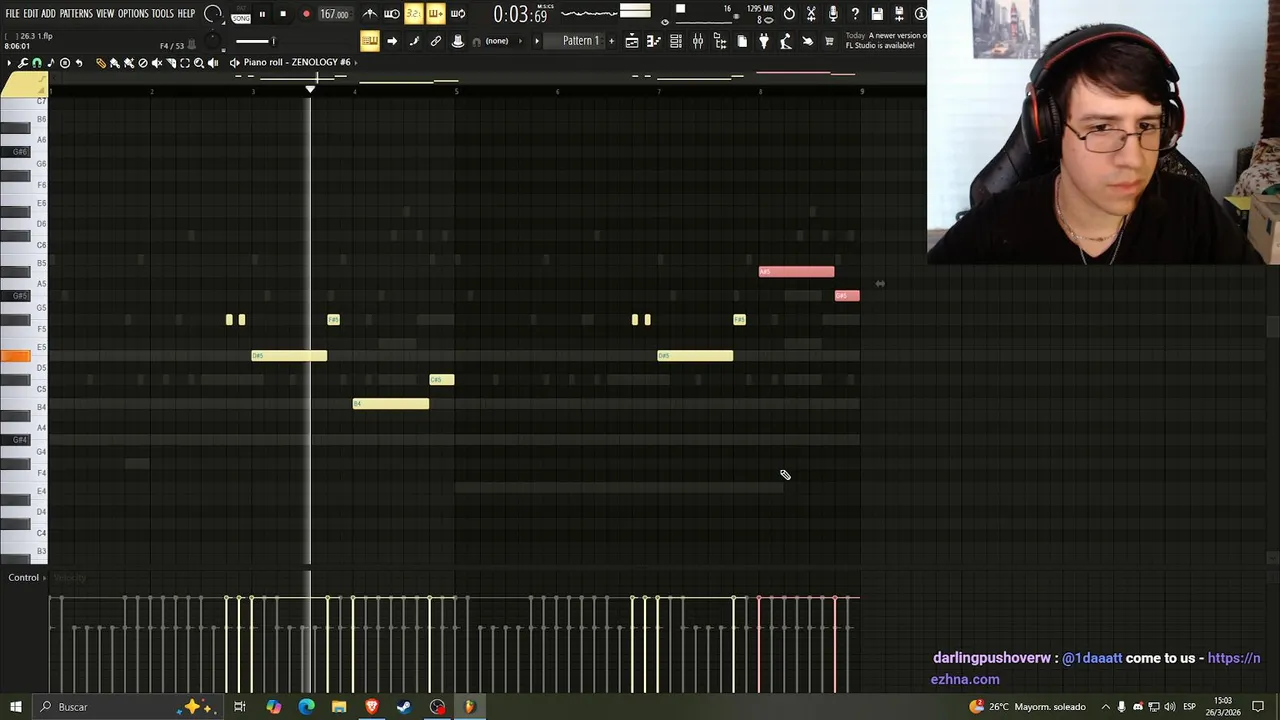1280x720 pixels.
Task: Click the undo history circular arrow icon
Action: pyautogui.click(x=789, y=14)
